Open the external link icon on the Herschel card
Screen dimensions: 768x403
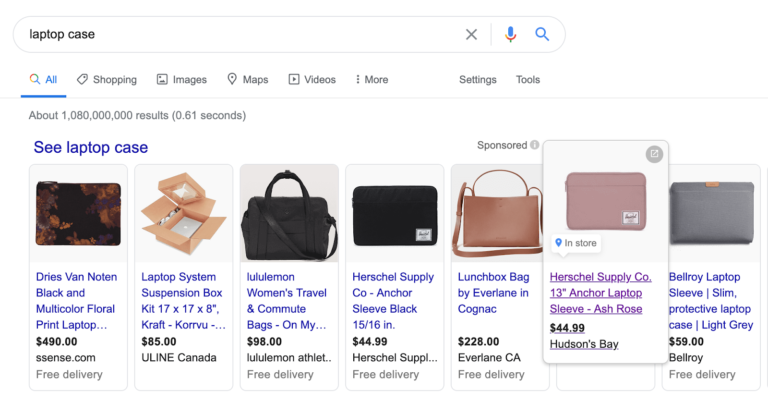pyautogui.click(x=653, y=154)
